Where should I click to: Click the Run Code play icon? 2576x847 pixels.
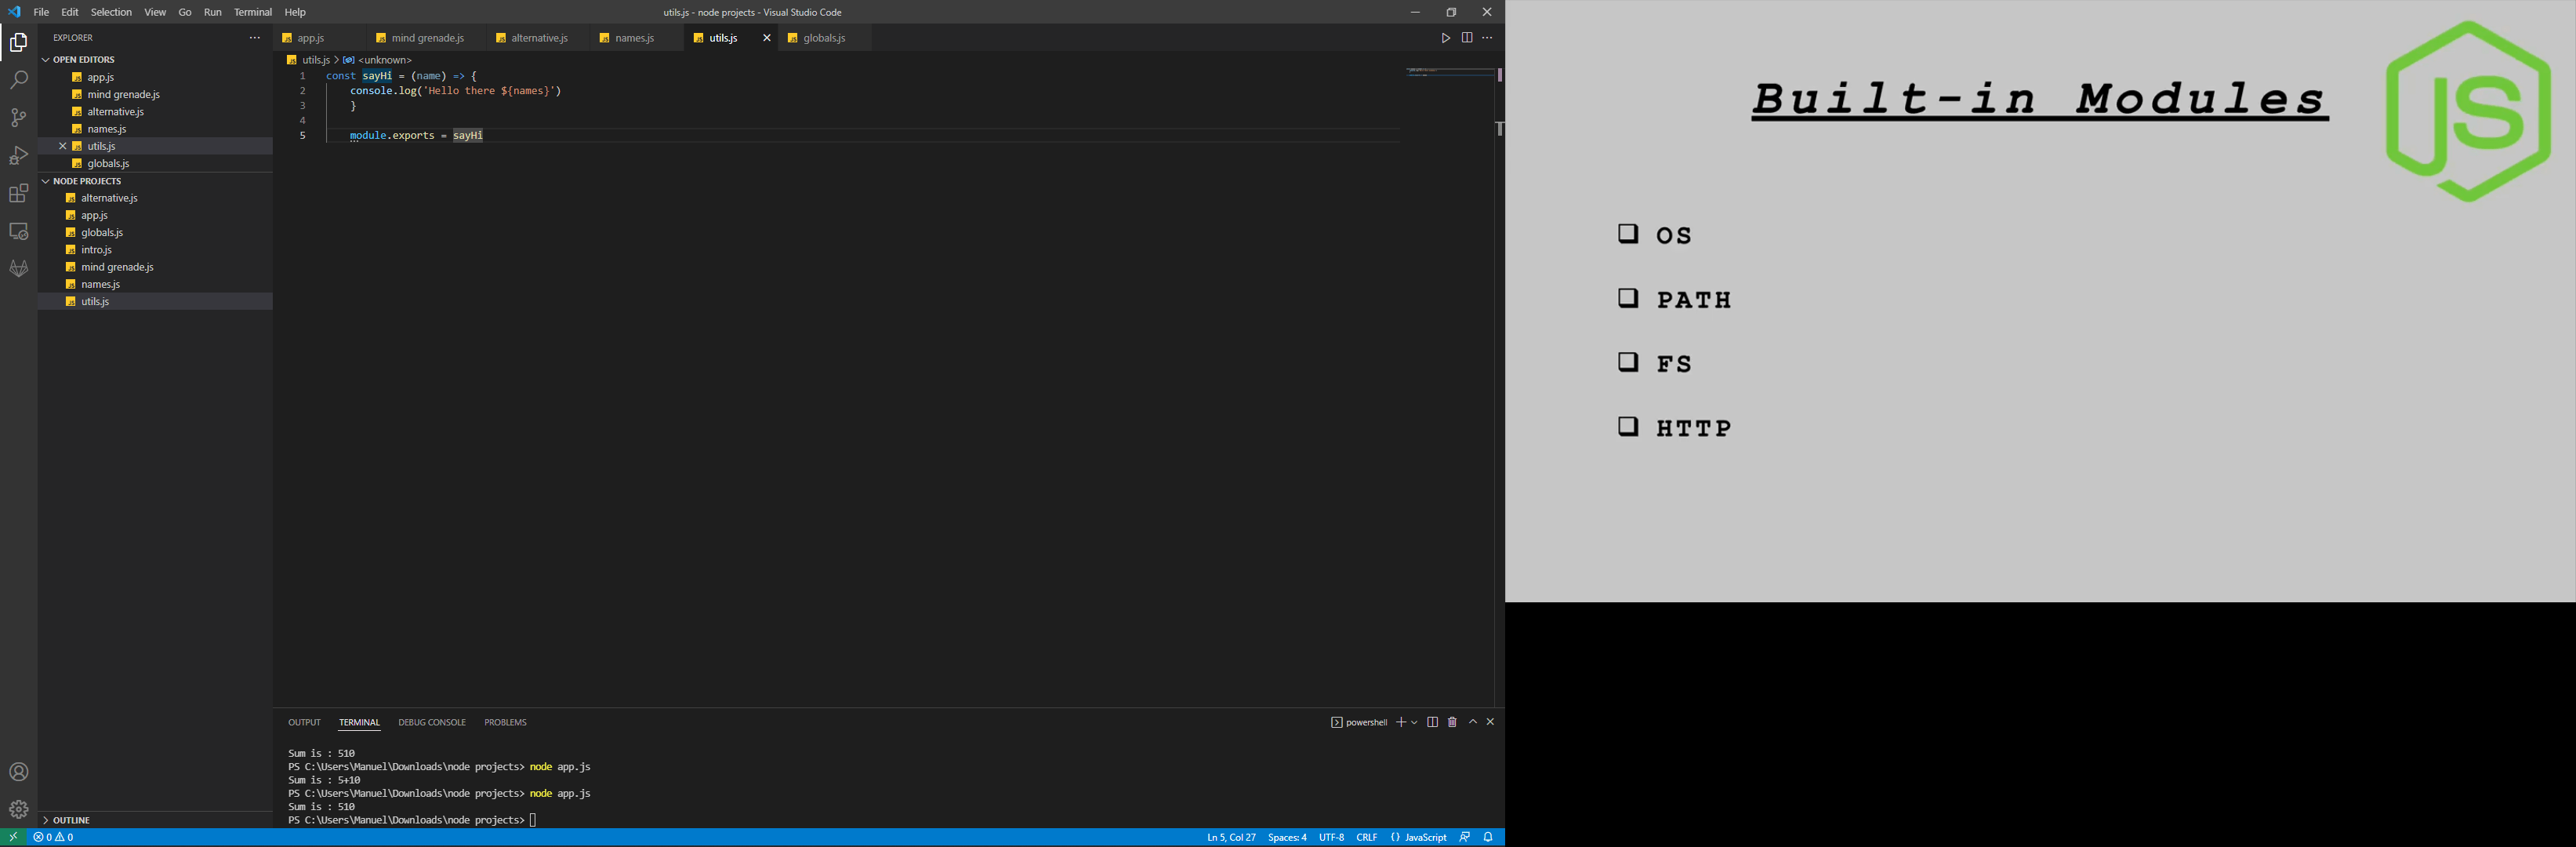point(1445,38)
